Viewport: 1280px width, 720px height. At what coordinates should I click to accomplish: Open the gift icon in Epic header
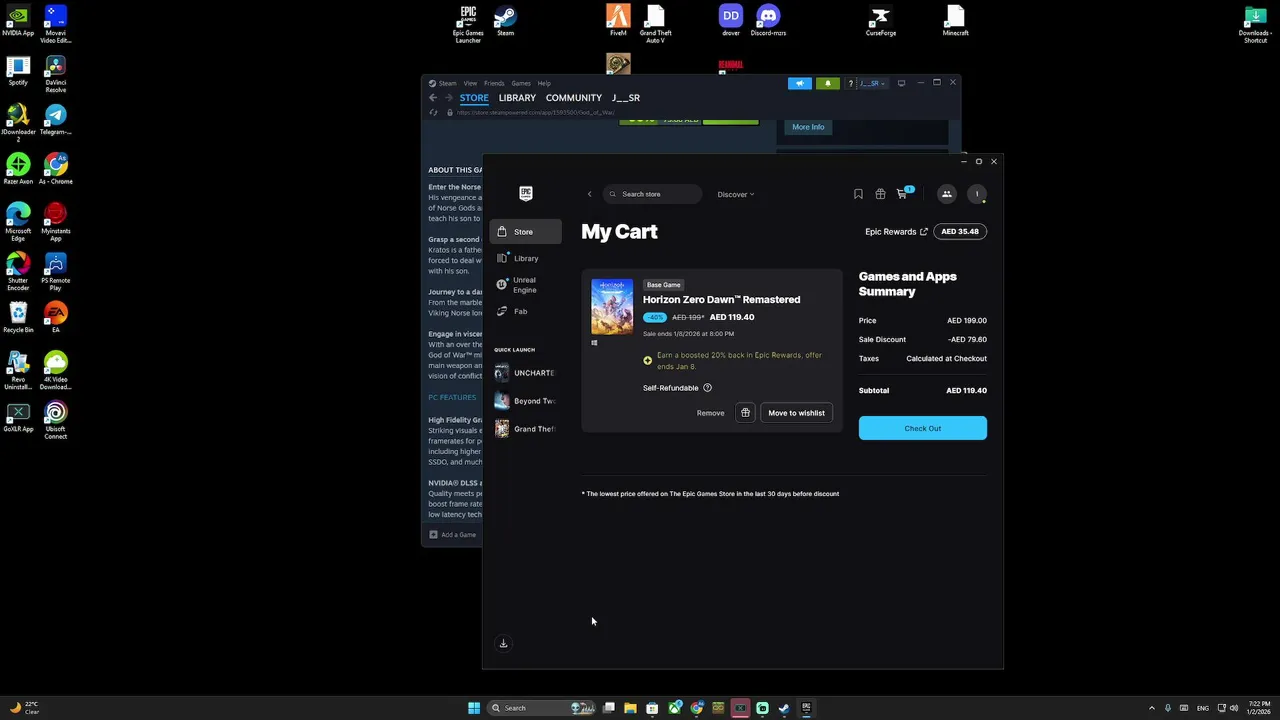(x=880, y=194)
